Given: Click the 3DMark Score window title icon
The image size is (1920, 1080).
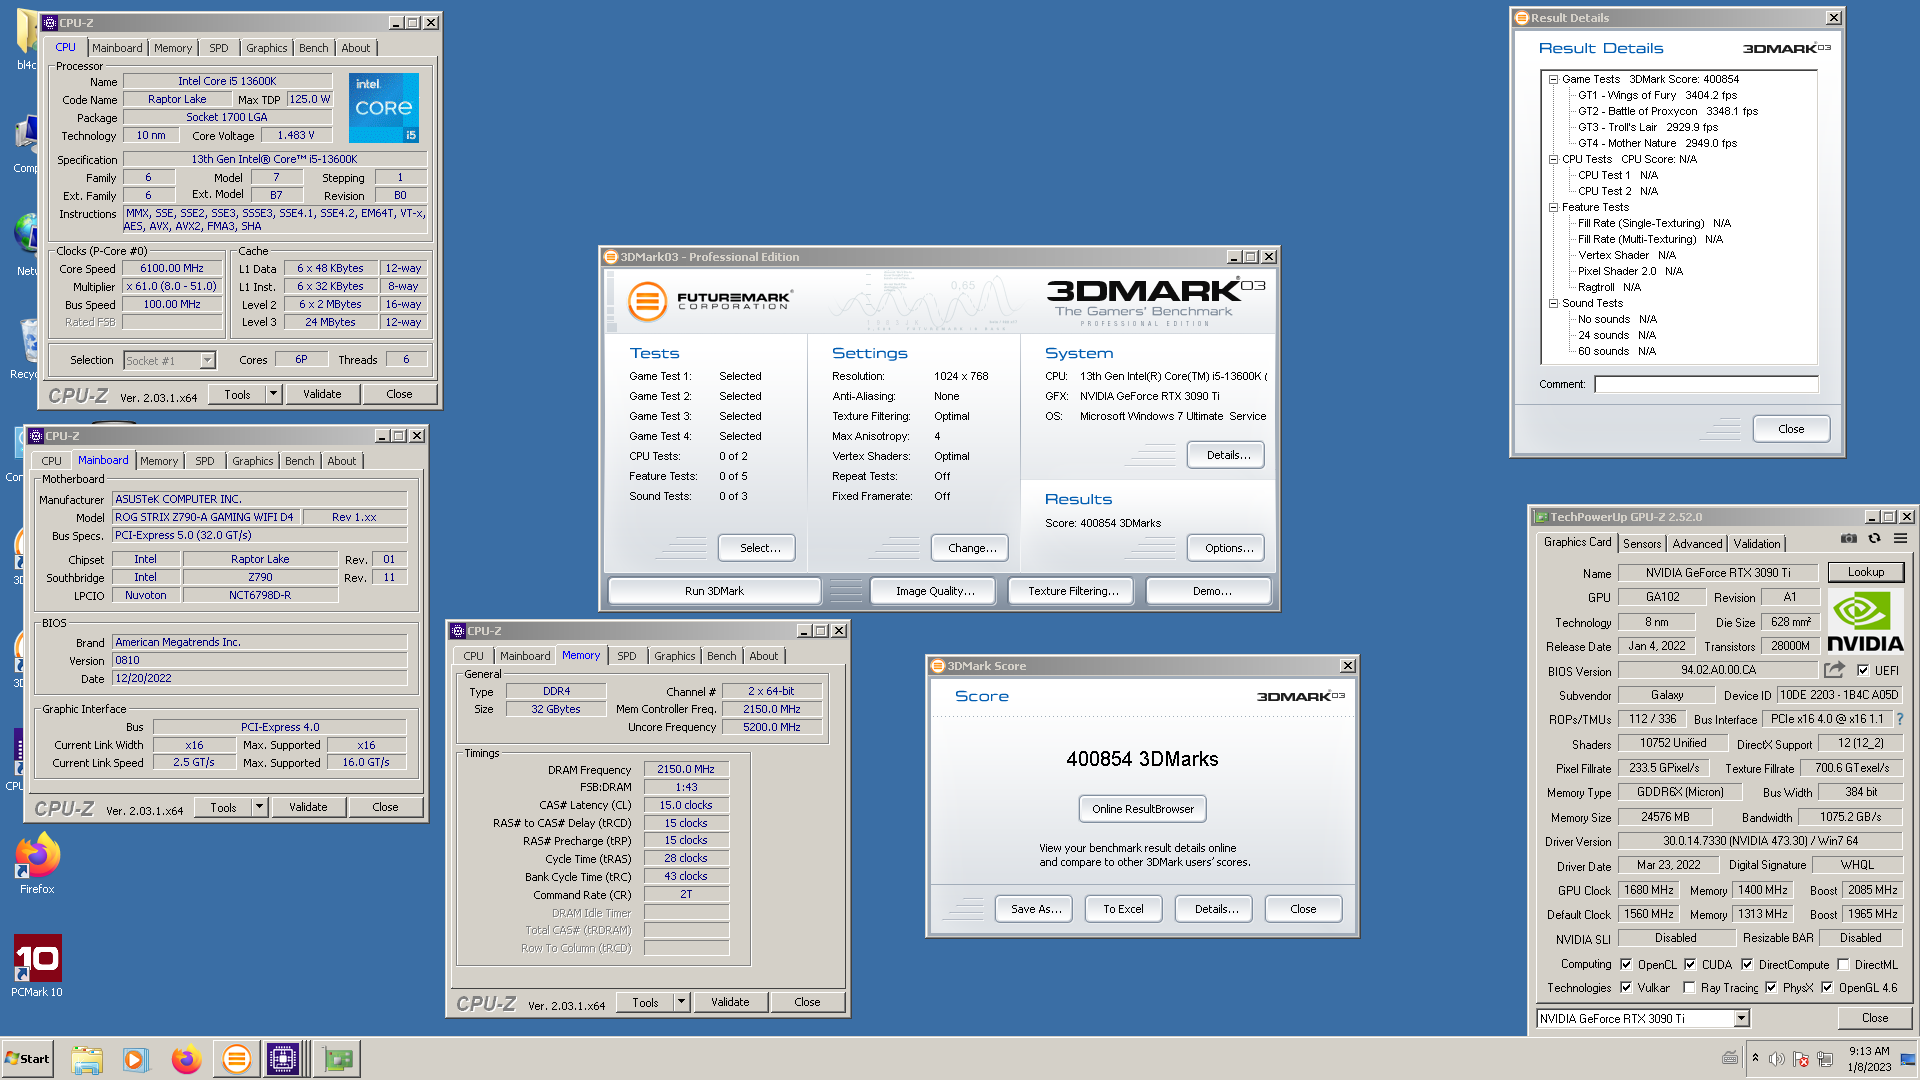Looking at the screenshot, I should [x=938, y=666].
